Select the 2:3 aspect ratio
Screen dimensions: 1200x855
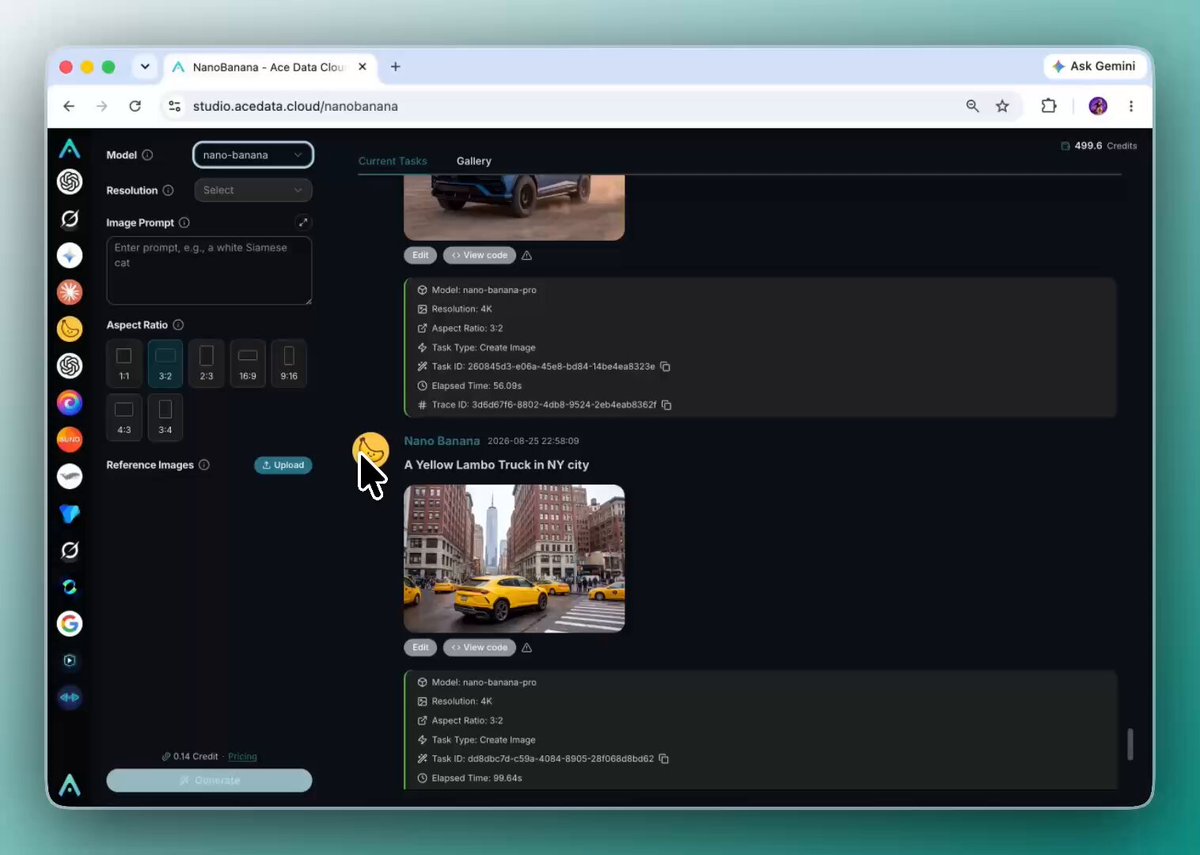pyautogui.click(x=206, y=364)
